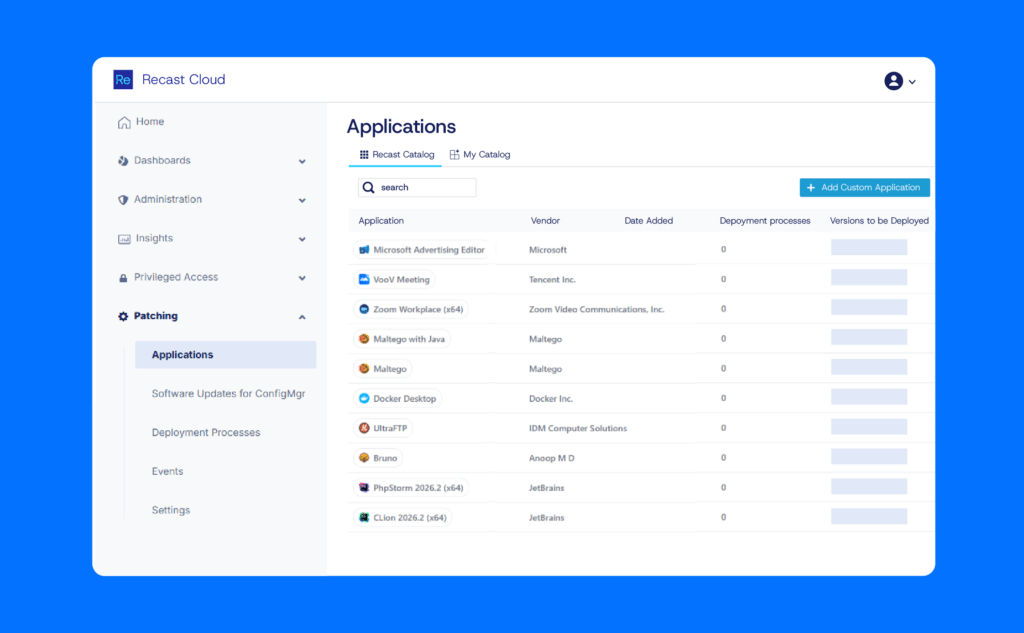This screenshot has width=1024, height=633.
Task: Open Deployment Processes in sidebar
Action: [206, 432]
